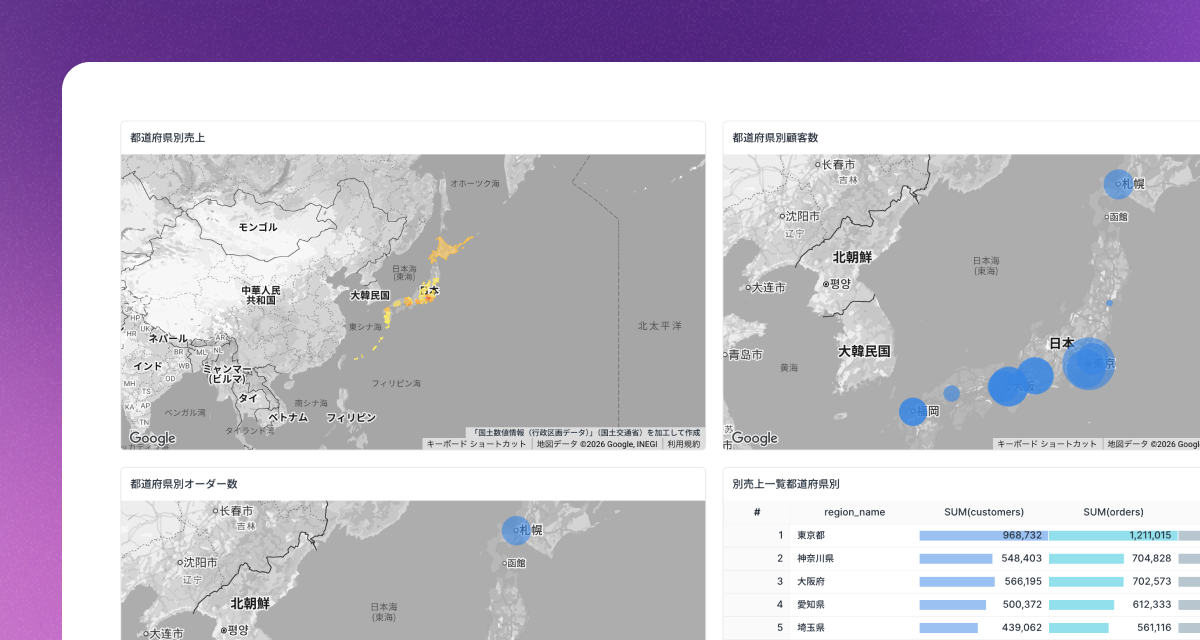Select 大阪 bubble in 都道府県別顧客数 map

click(1010, 386)
